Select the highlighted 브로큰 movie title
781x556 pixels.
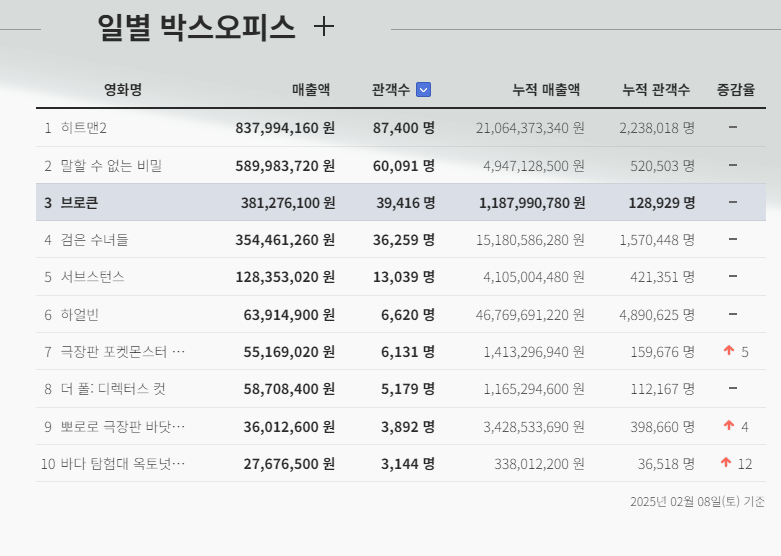coord(79,203)
